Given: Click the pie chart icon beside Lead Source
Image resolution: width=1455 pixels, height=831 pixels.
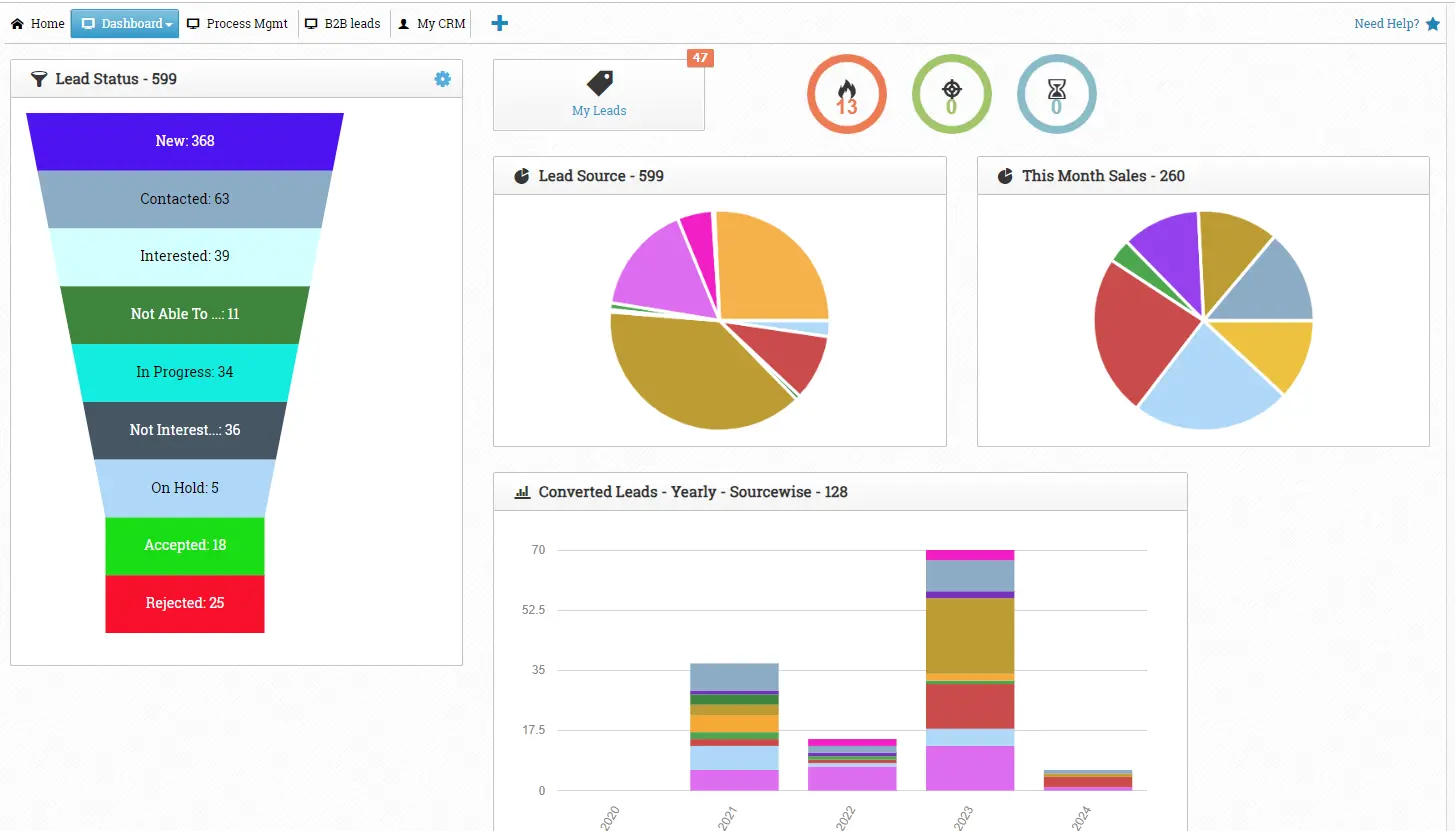Looking at the screenshot, I should pos(521,175).
